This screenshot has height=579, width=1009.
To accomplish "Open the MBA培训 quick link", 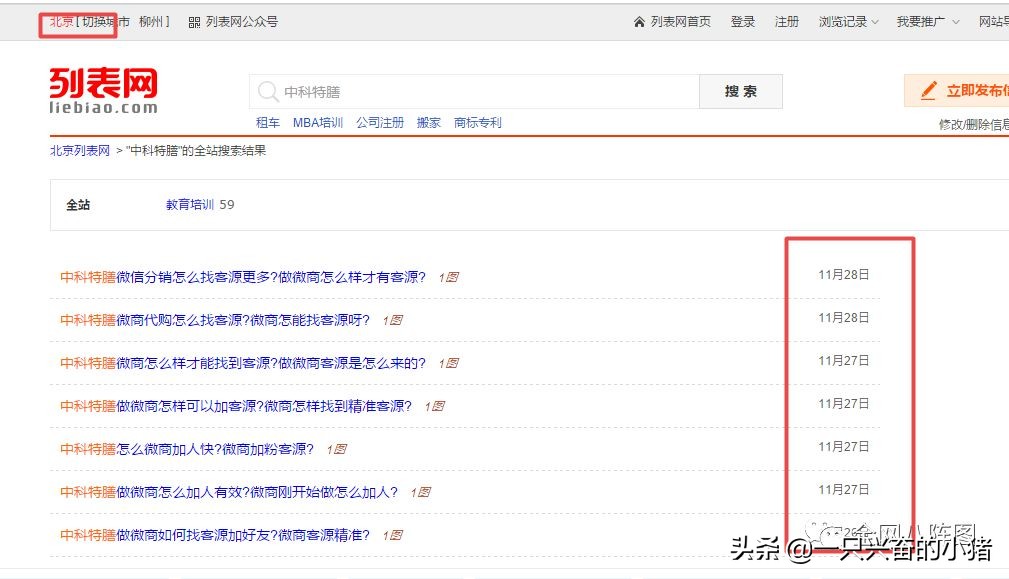I will [x=318, y=123].
